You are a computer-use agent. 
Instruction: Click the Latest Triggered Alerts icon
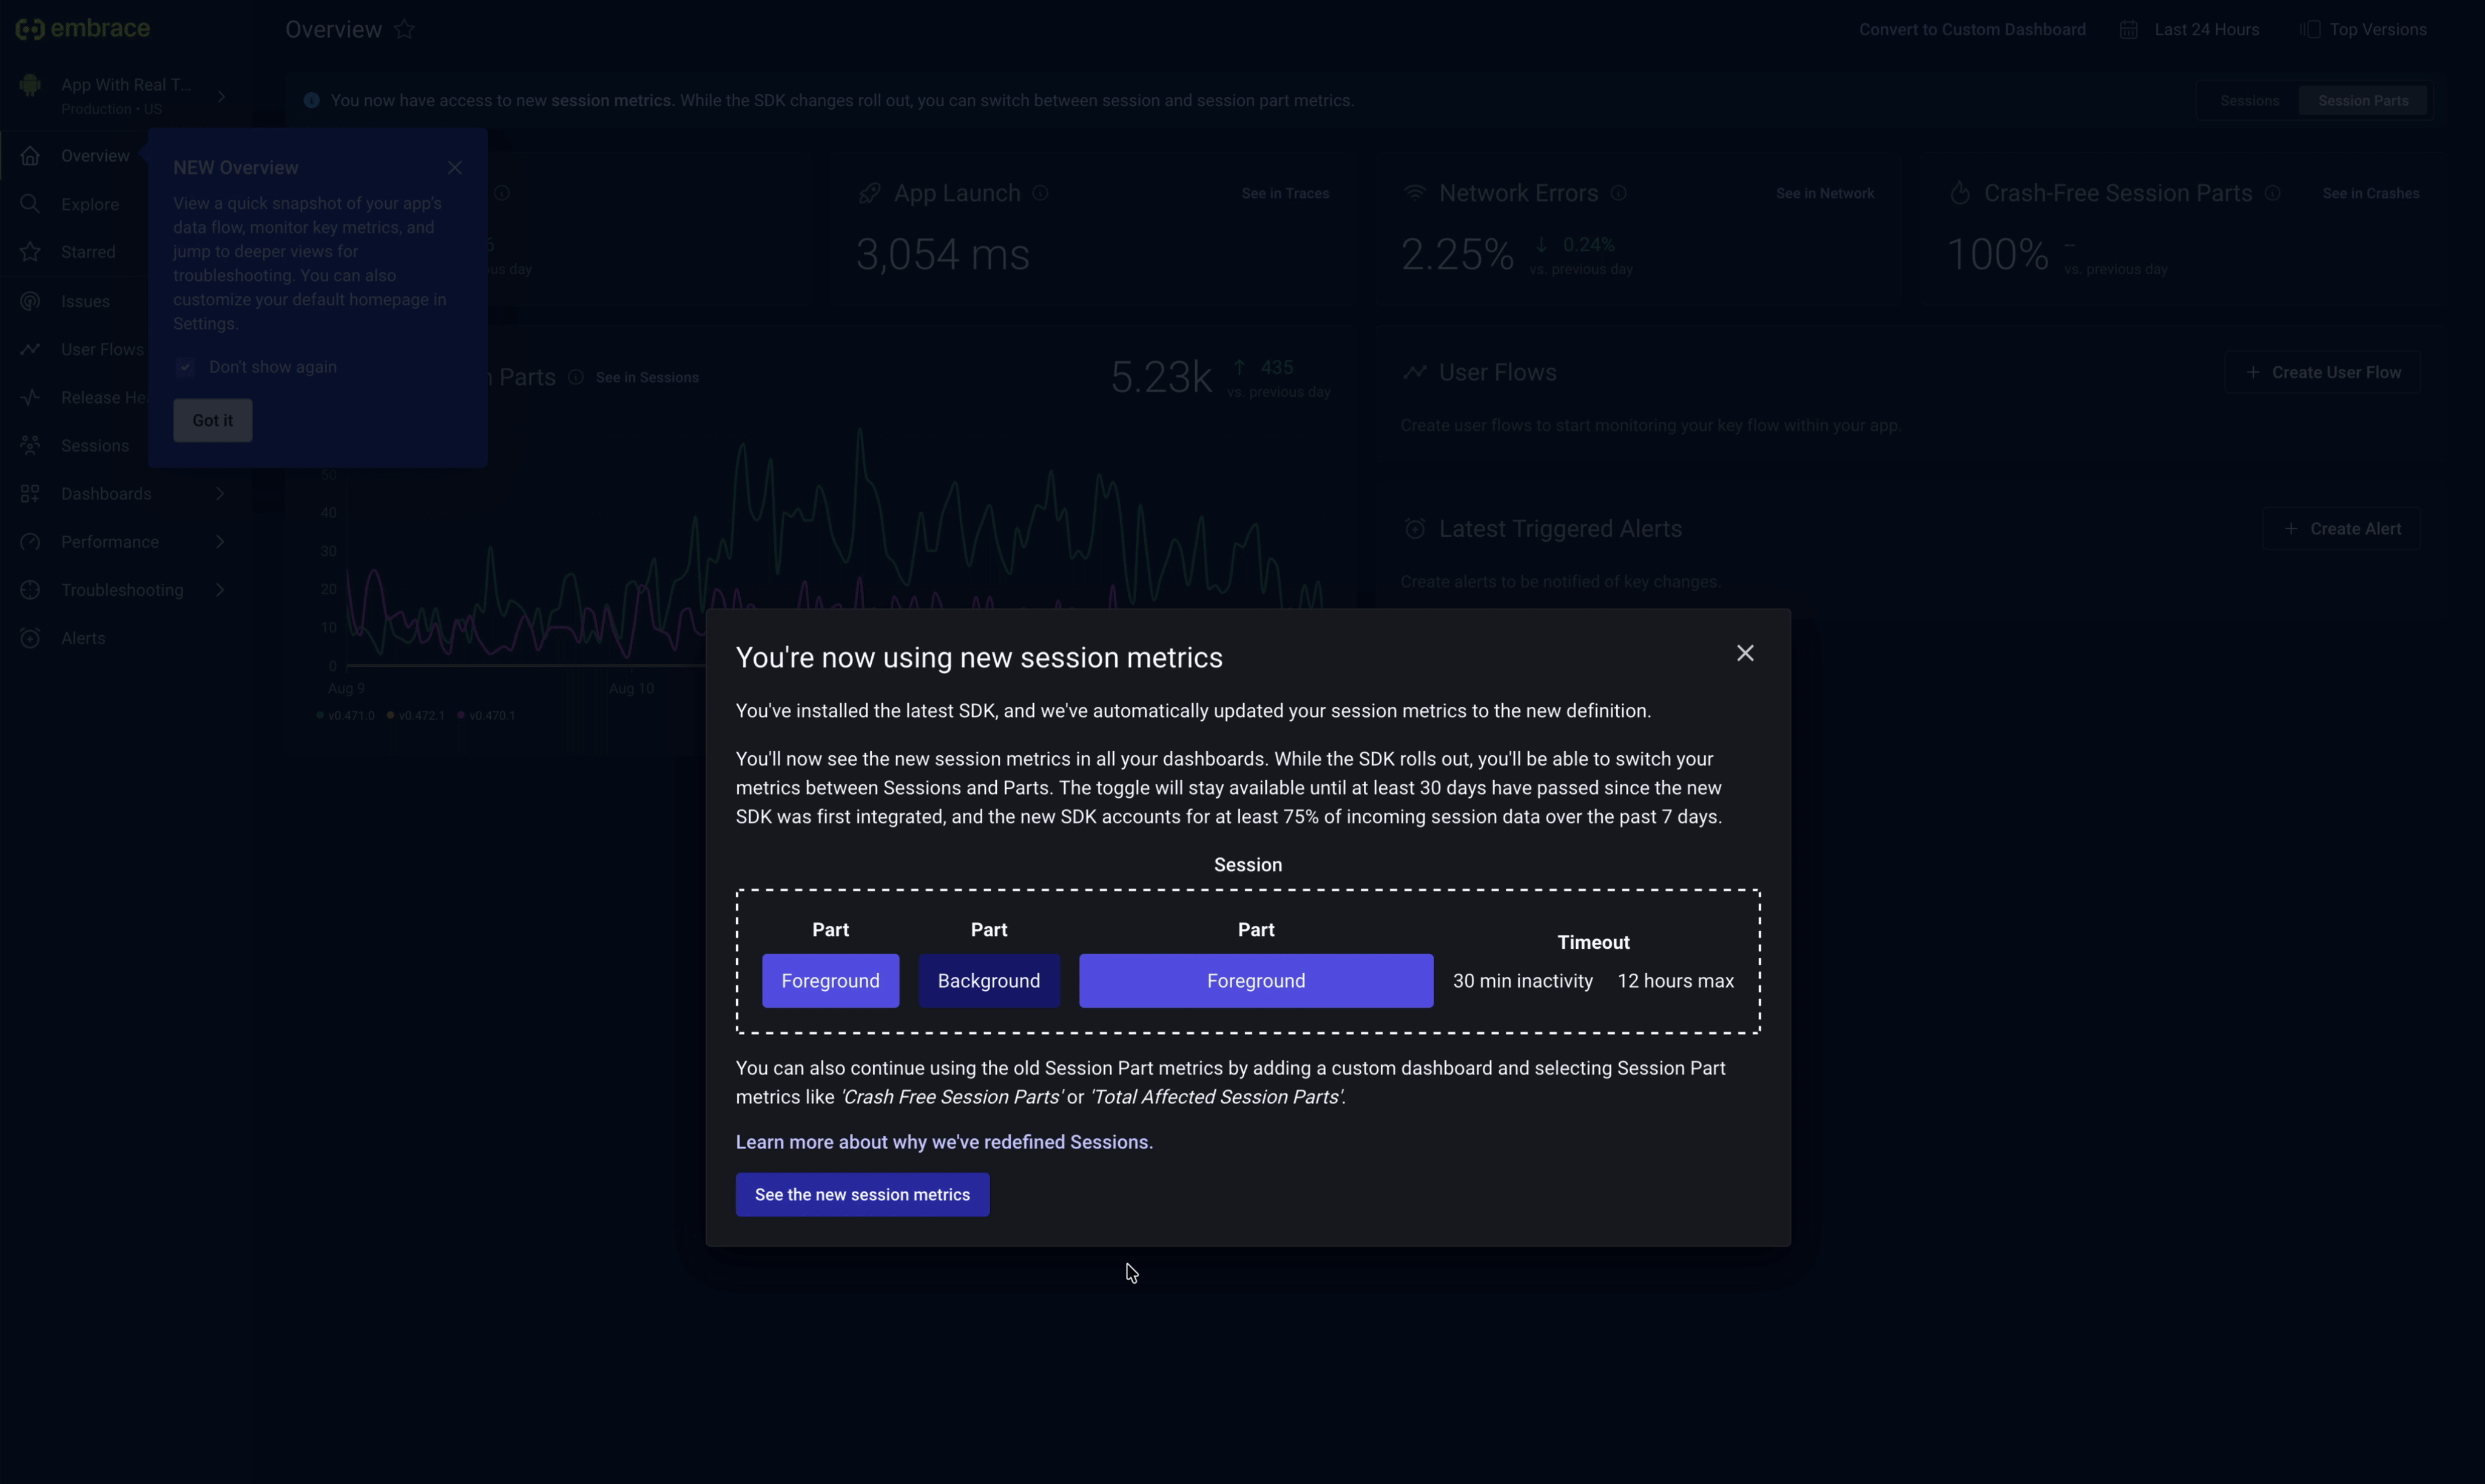(x=1414, y=528)
